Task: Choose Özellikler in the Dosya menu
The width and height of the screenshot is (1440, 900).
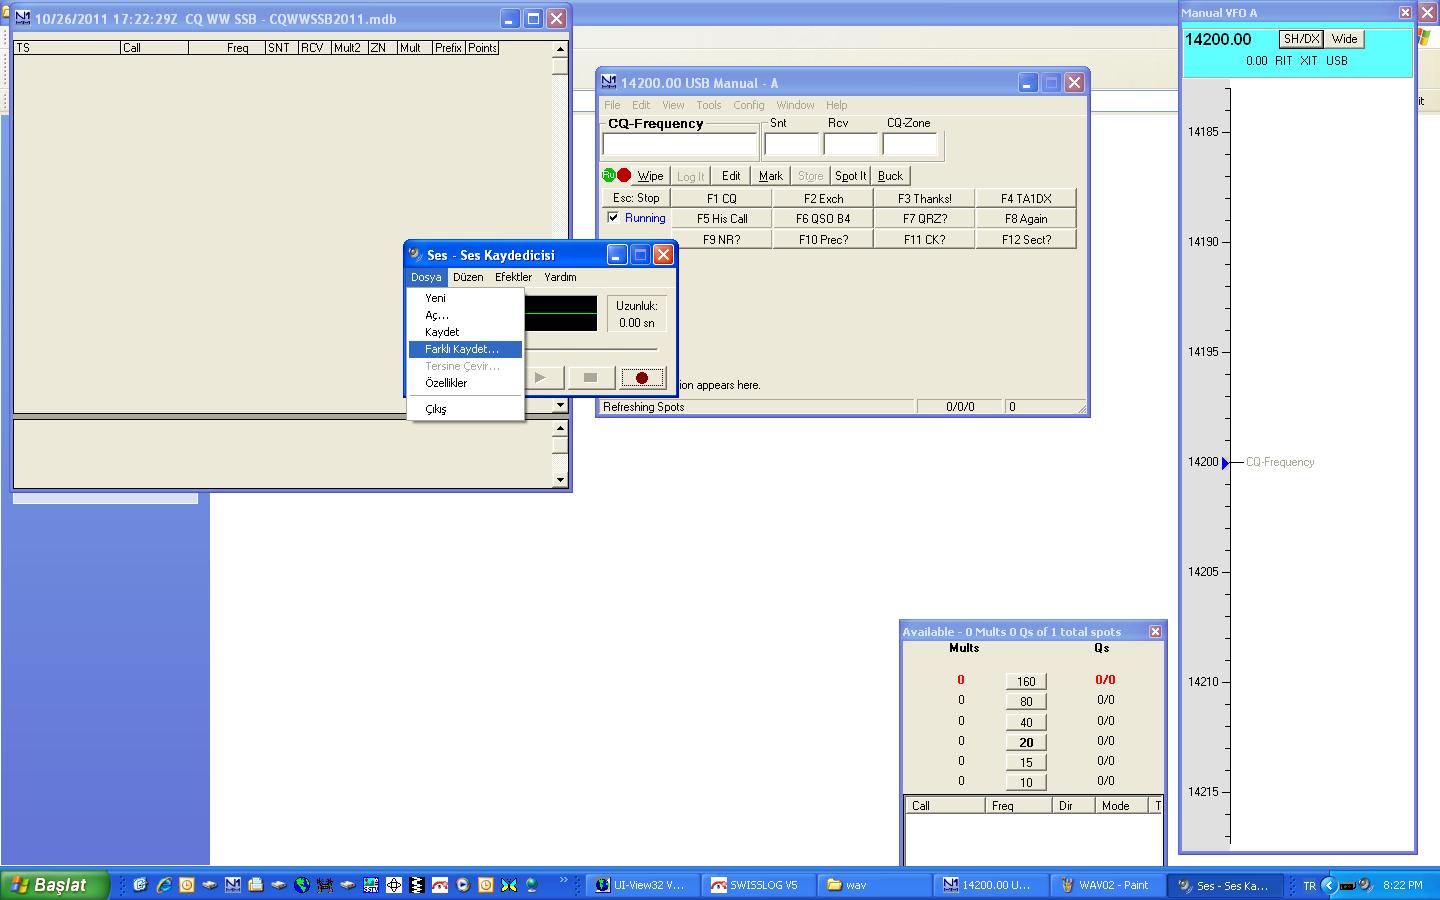Action: pos(446,383)
